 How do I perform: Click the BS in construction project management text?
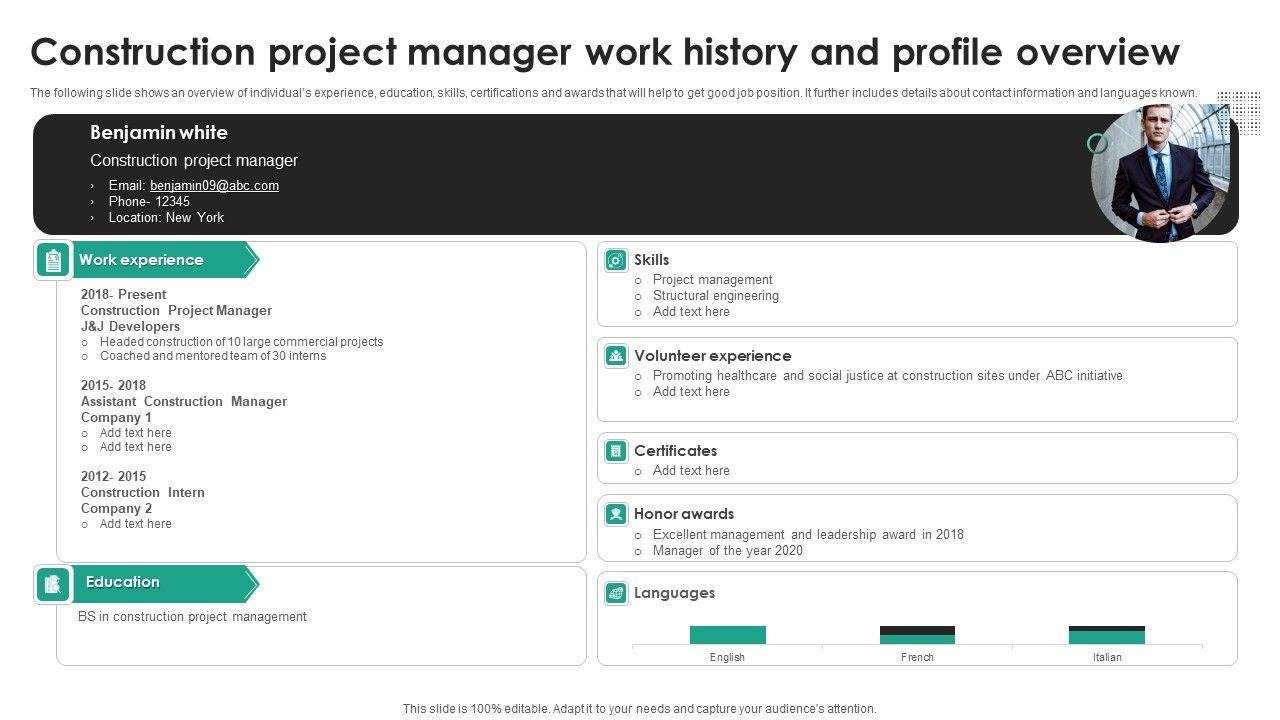[x=192, y=617]
